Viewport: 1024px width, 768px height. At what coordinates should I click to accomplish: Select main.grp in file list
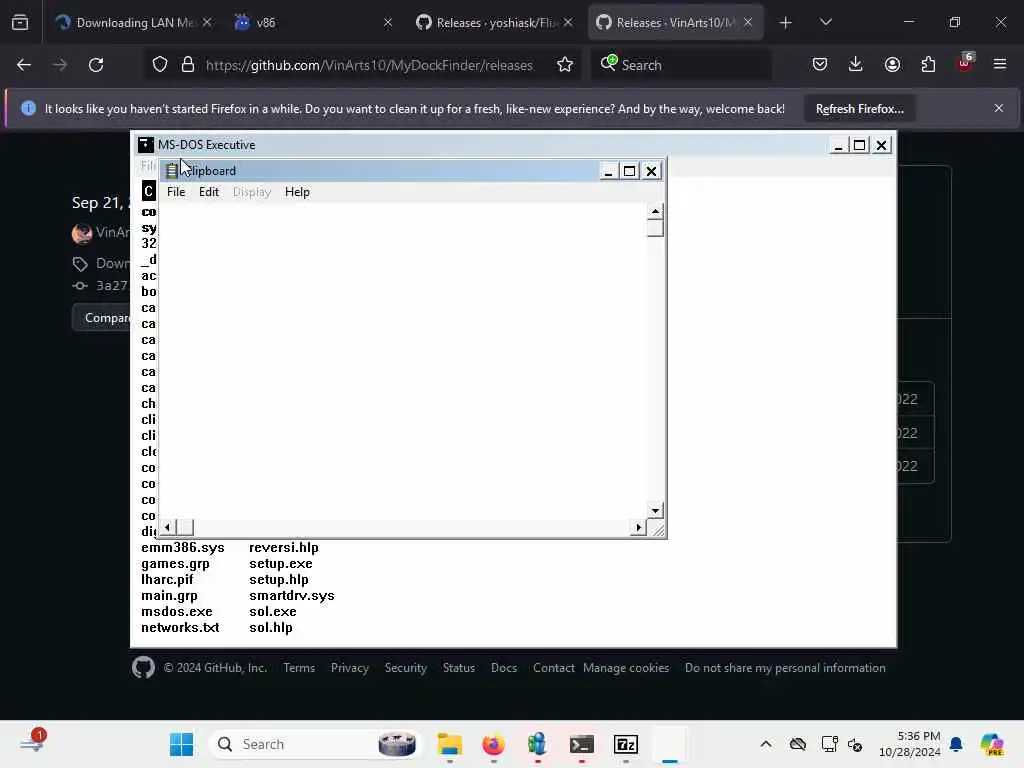pyautogui.click(x=169, y=596)
